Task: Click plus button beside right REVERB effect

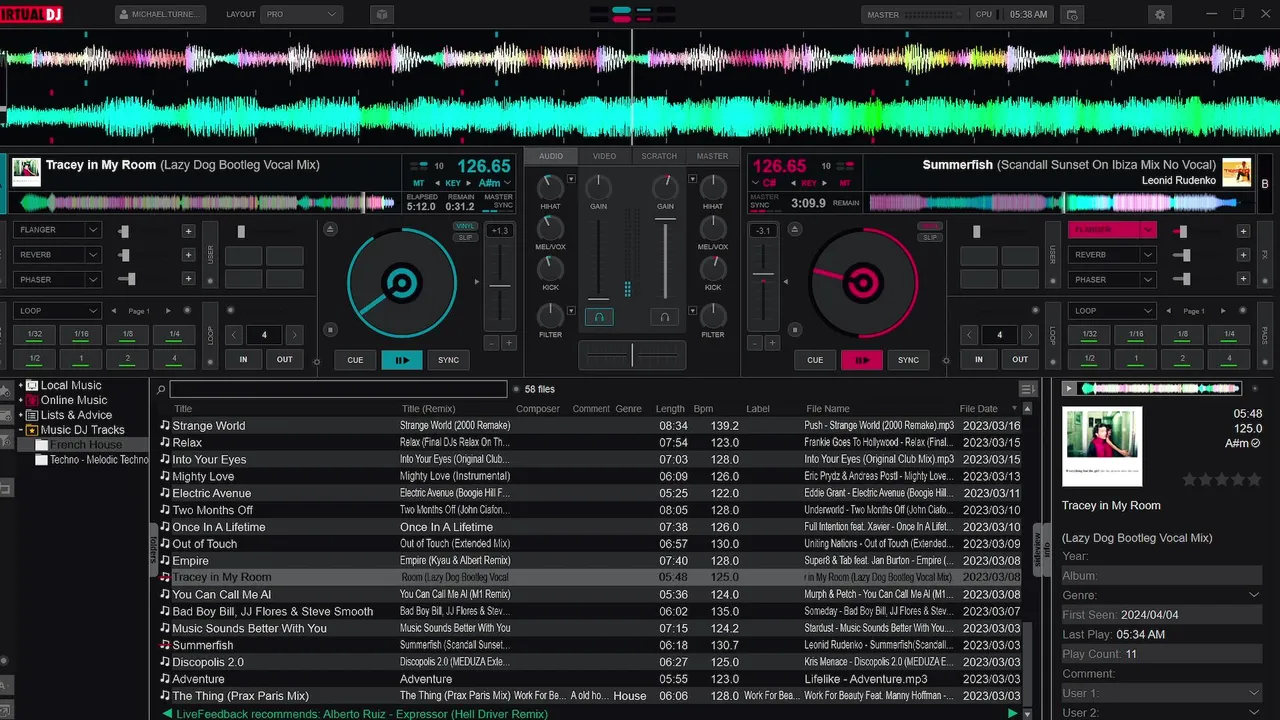Action: [1243, 255]
